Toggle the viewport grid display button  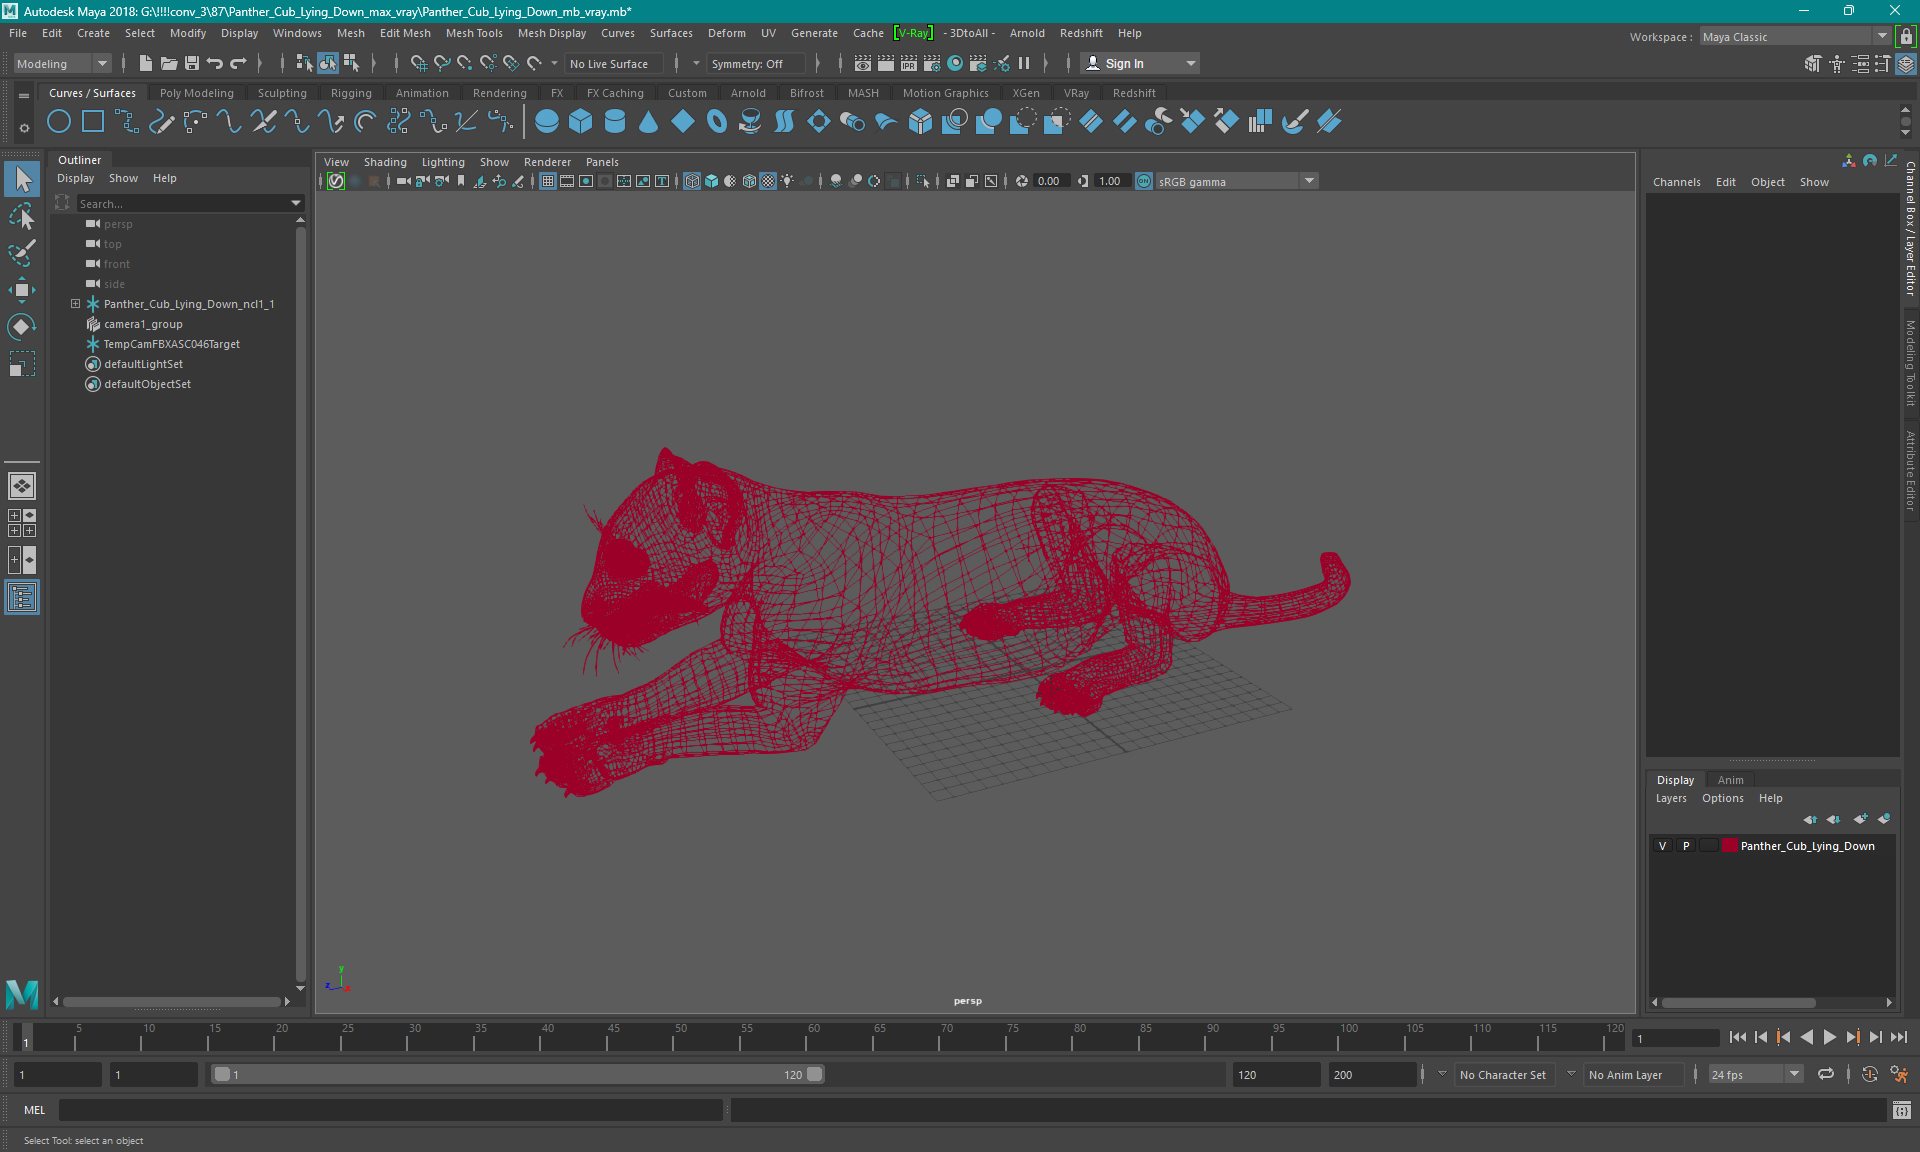coord(548,181)
